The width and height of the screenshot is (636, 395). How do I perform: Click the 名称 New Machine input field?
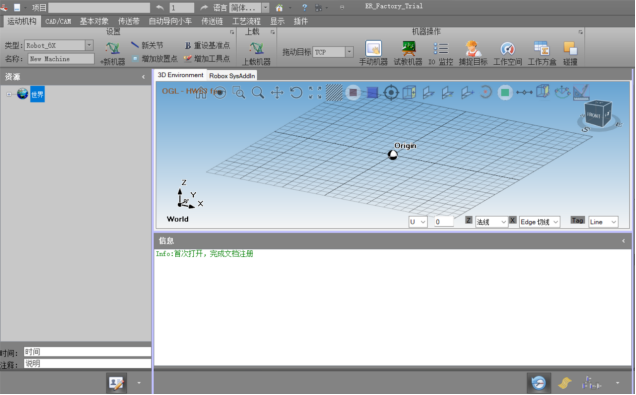[61, 59]
